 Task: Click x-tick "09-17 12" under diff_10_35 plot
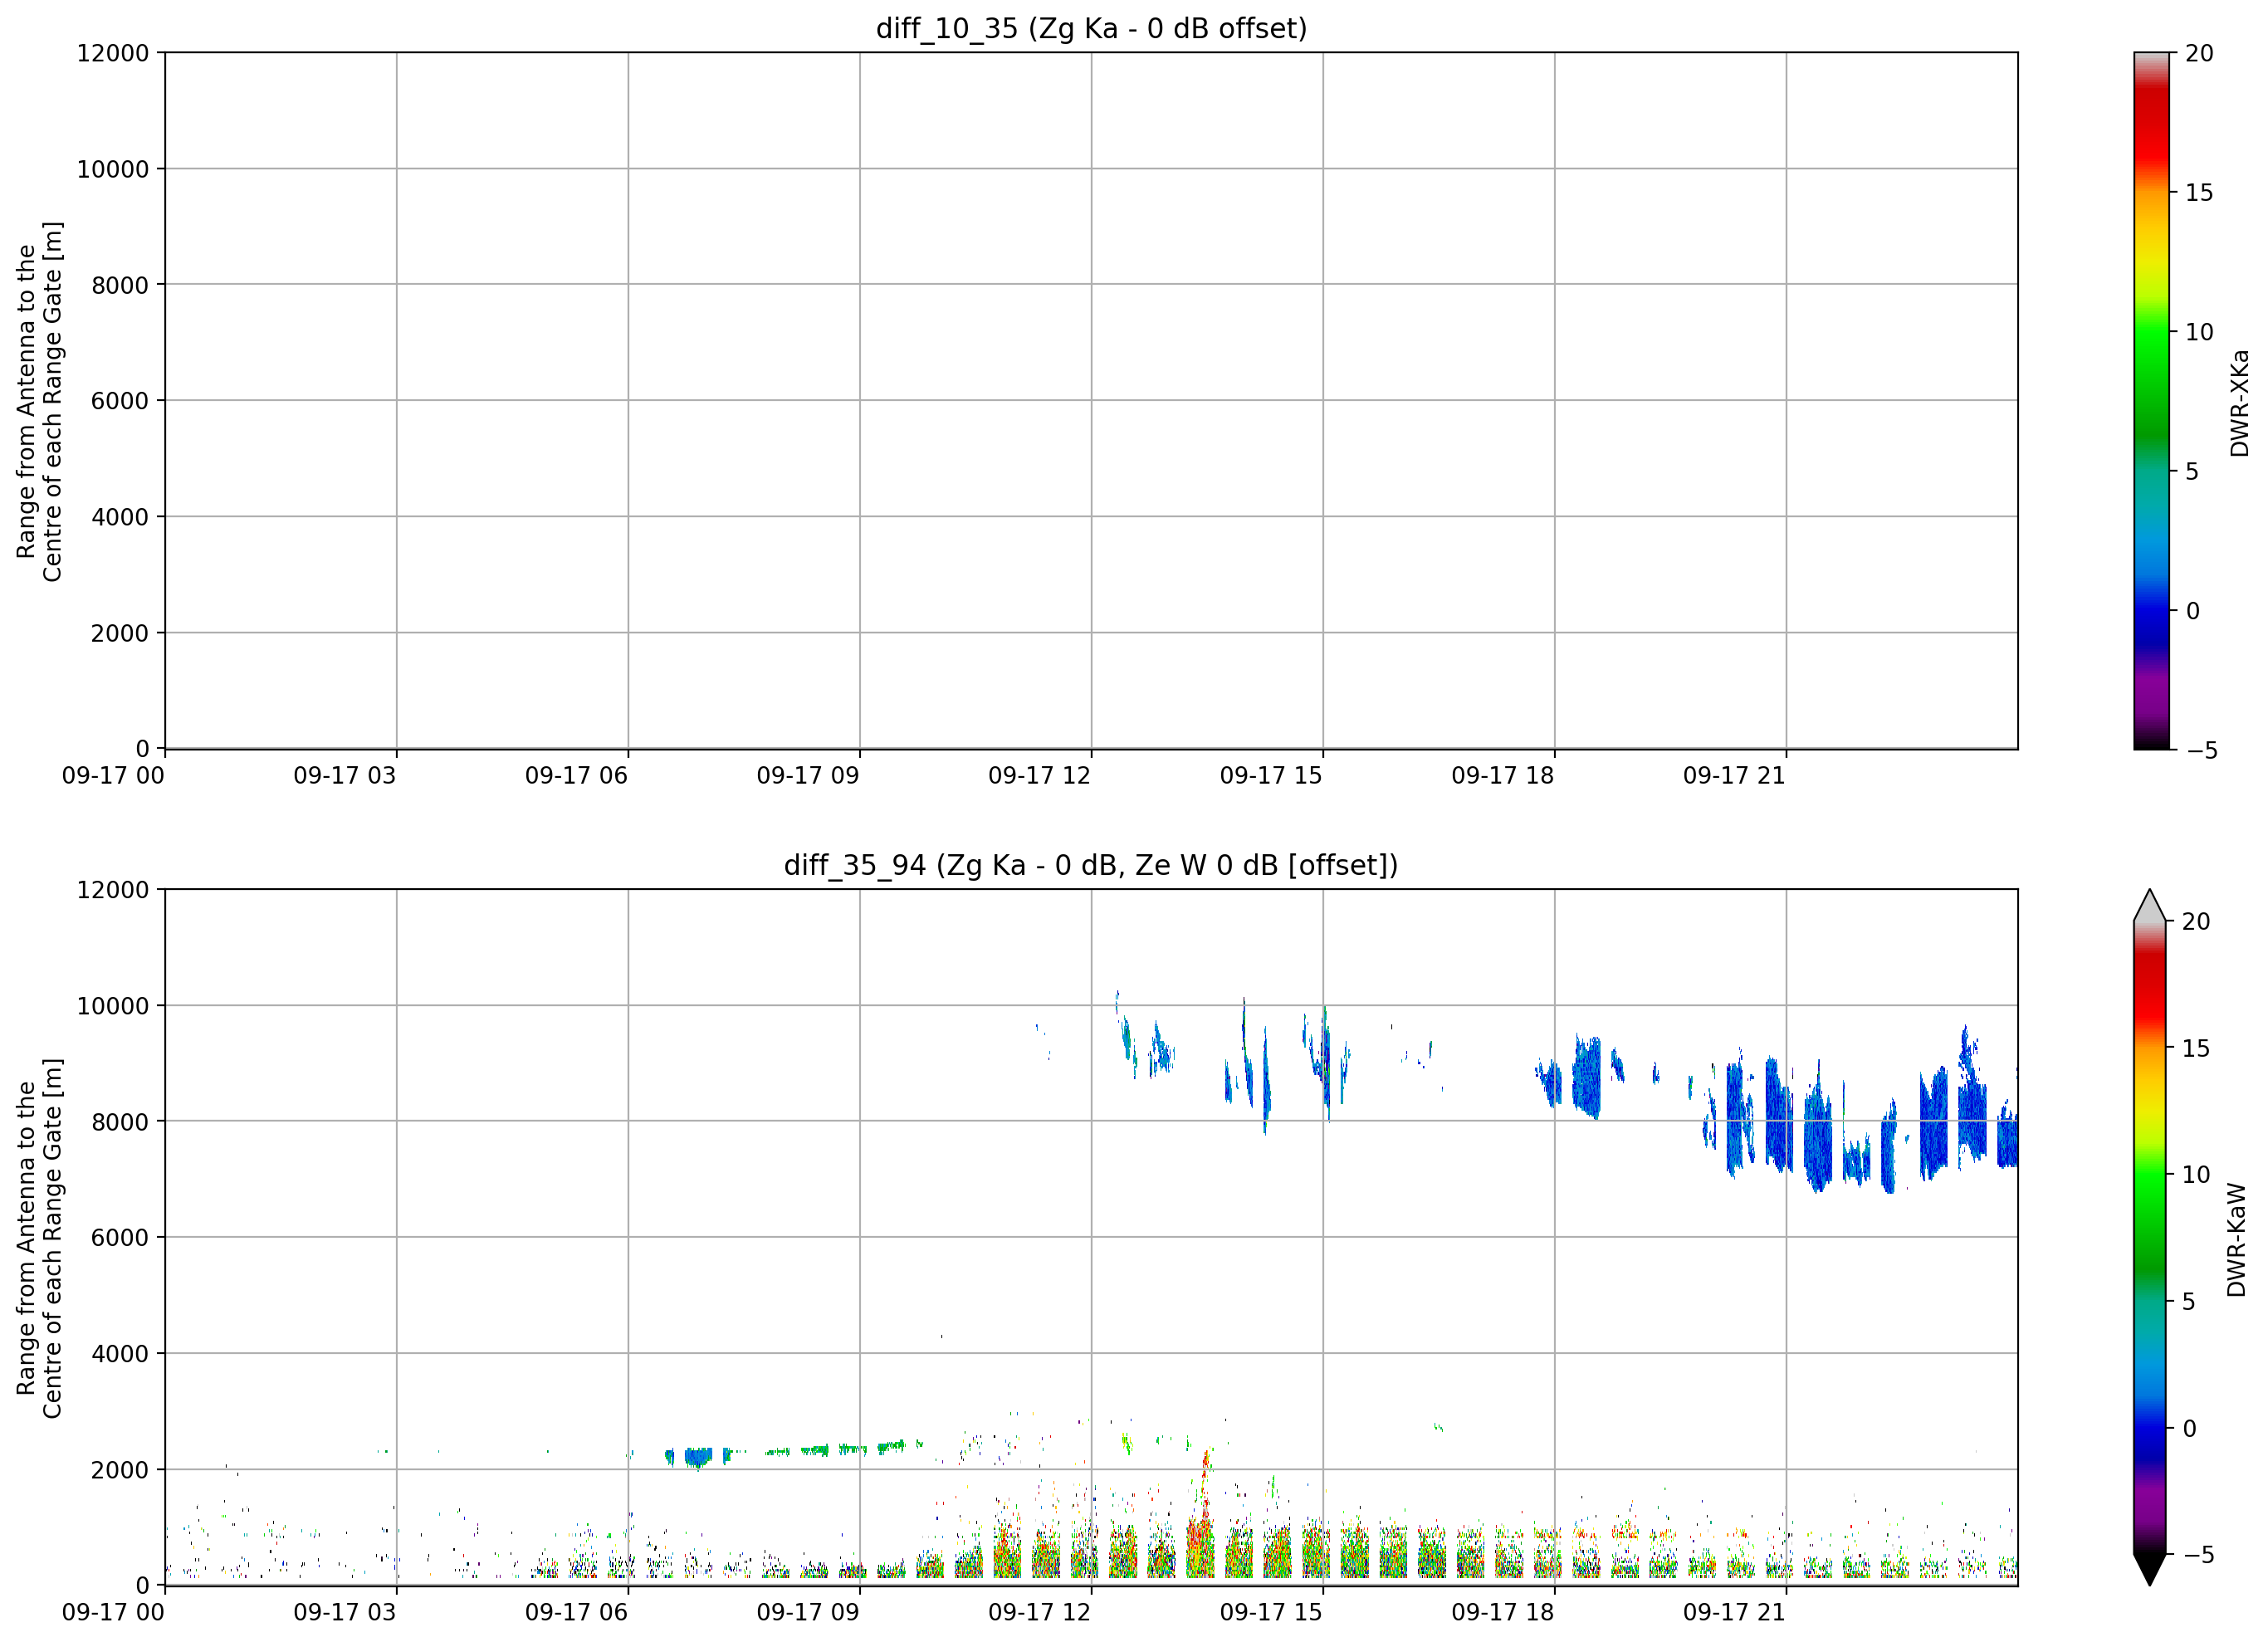(x=1039, y=775)
